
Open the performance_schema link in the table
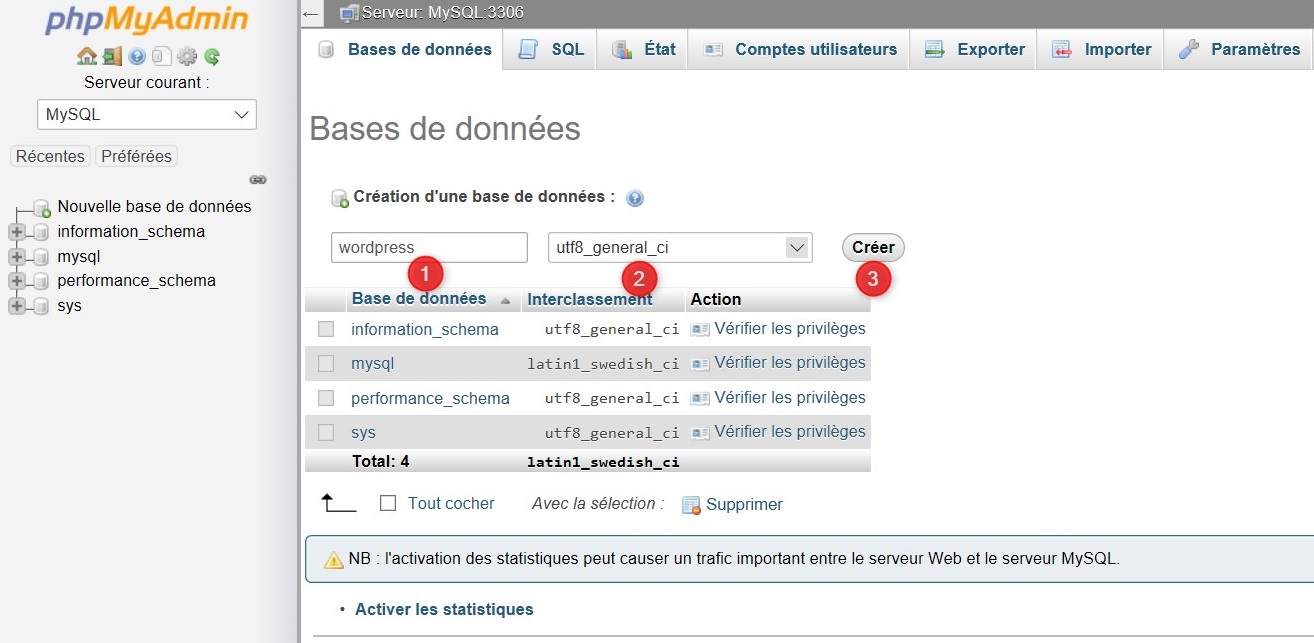click(430, 398)
